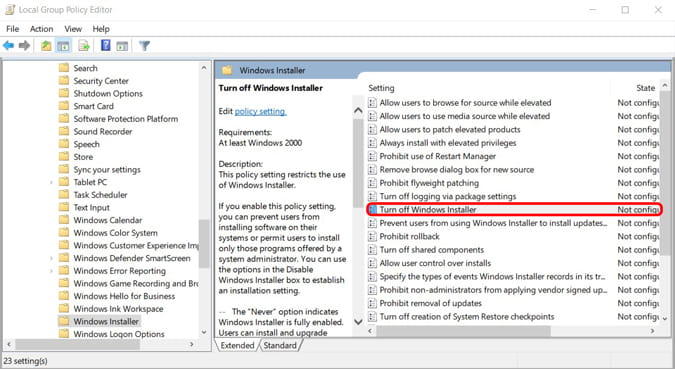
Task: Select Windows Ink Workspace folder
Action: pyautogui.click(x=118, y=309)
